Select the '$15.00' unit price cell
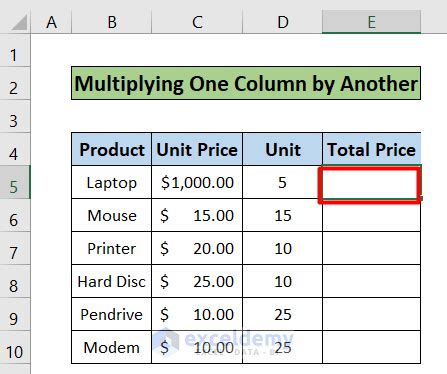Image resolution: width=447 pixels, height=374 pixels. [x=197, y=215]
